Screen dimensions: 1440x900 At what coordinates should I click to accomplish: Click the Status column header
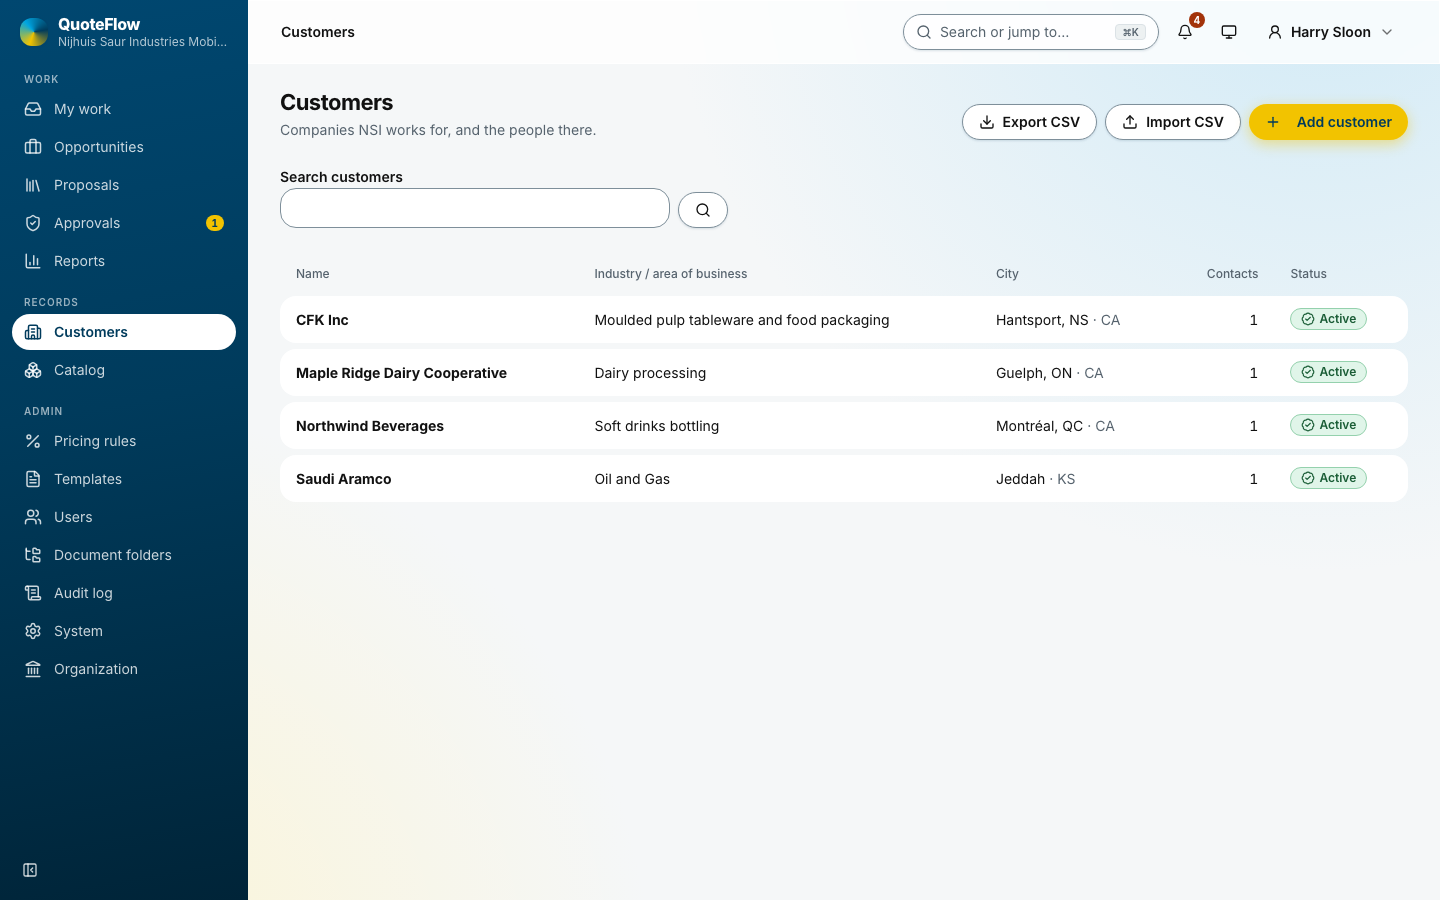click(x=1308, y=274)
